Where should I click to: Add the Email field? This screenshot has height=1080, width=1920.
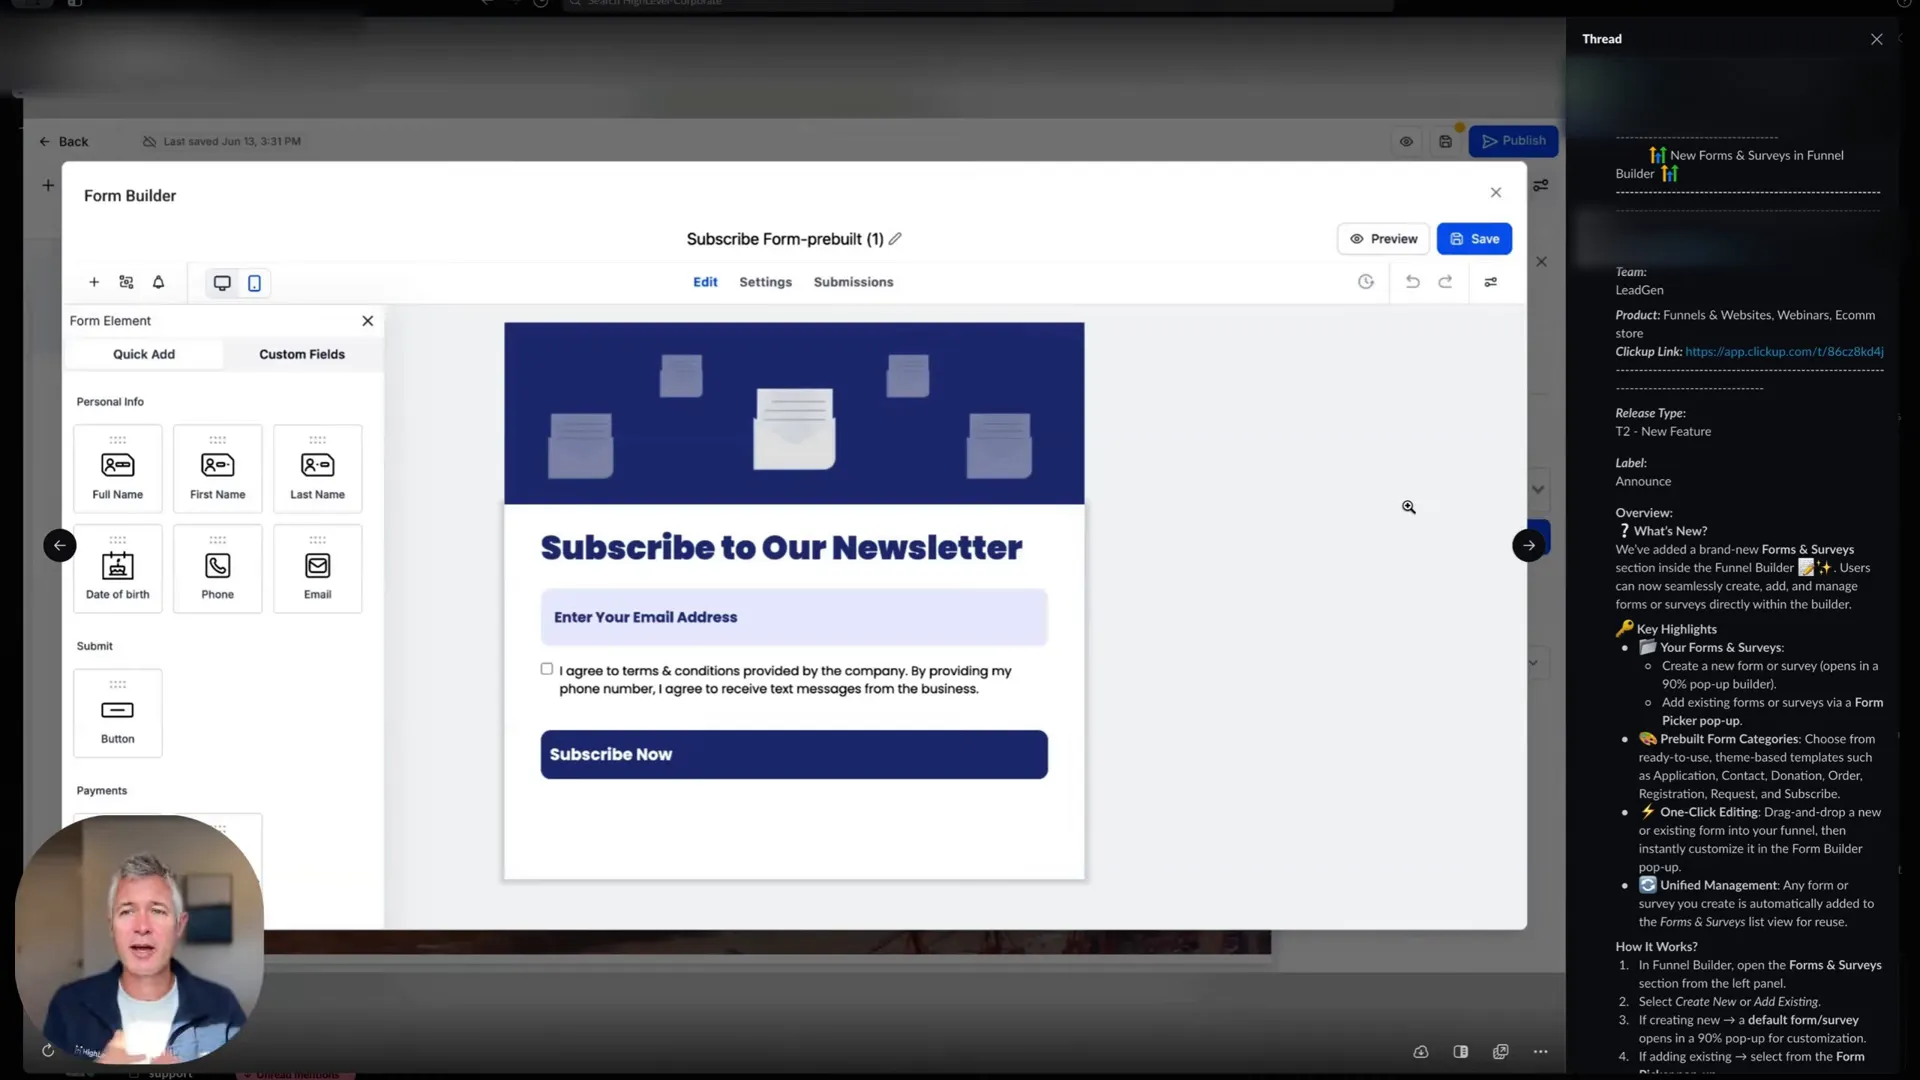coord(318,568)
